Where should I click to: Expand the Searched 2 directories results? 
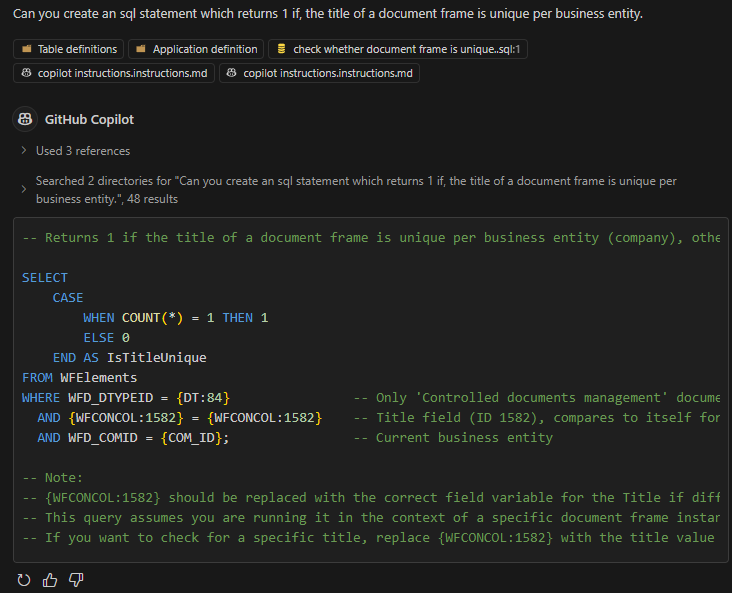click(24, 189)
